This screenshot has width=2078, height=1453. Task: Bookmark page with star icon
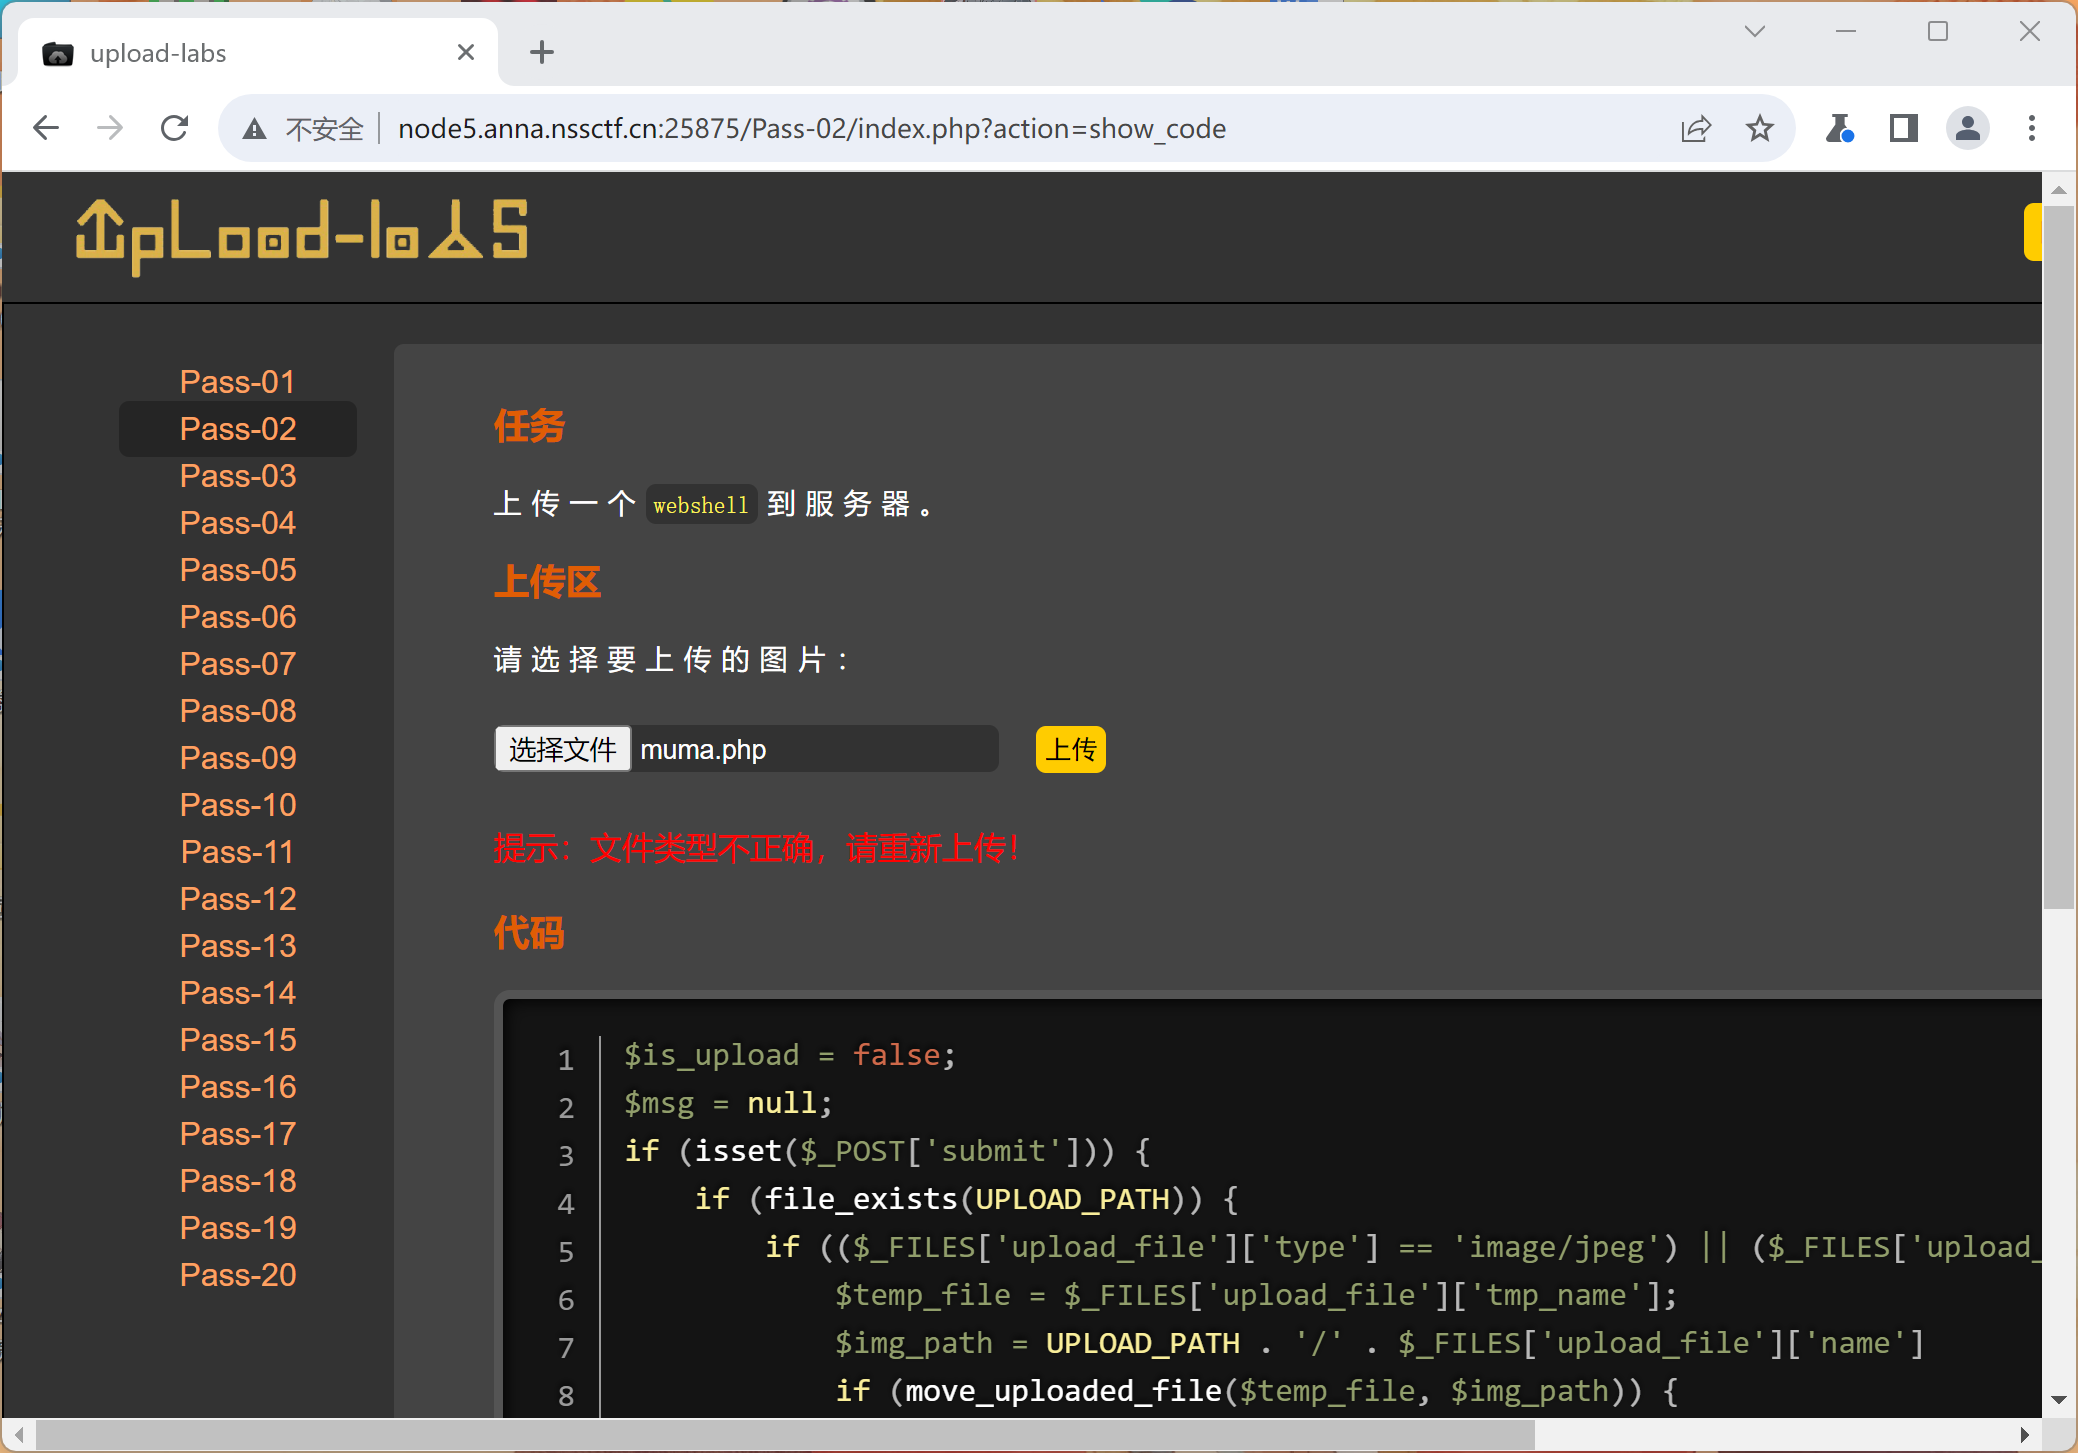[x=1759, y=128]
